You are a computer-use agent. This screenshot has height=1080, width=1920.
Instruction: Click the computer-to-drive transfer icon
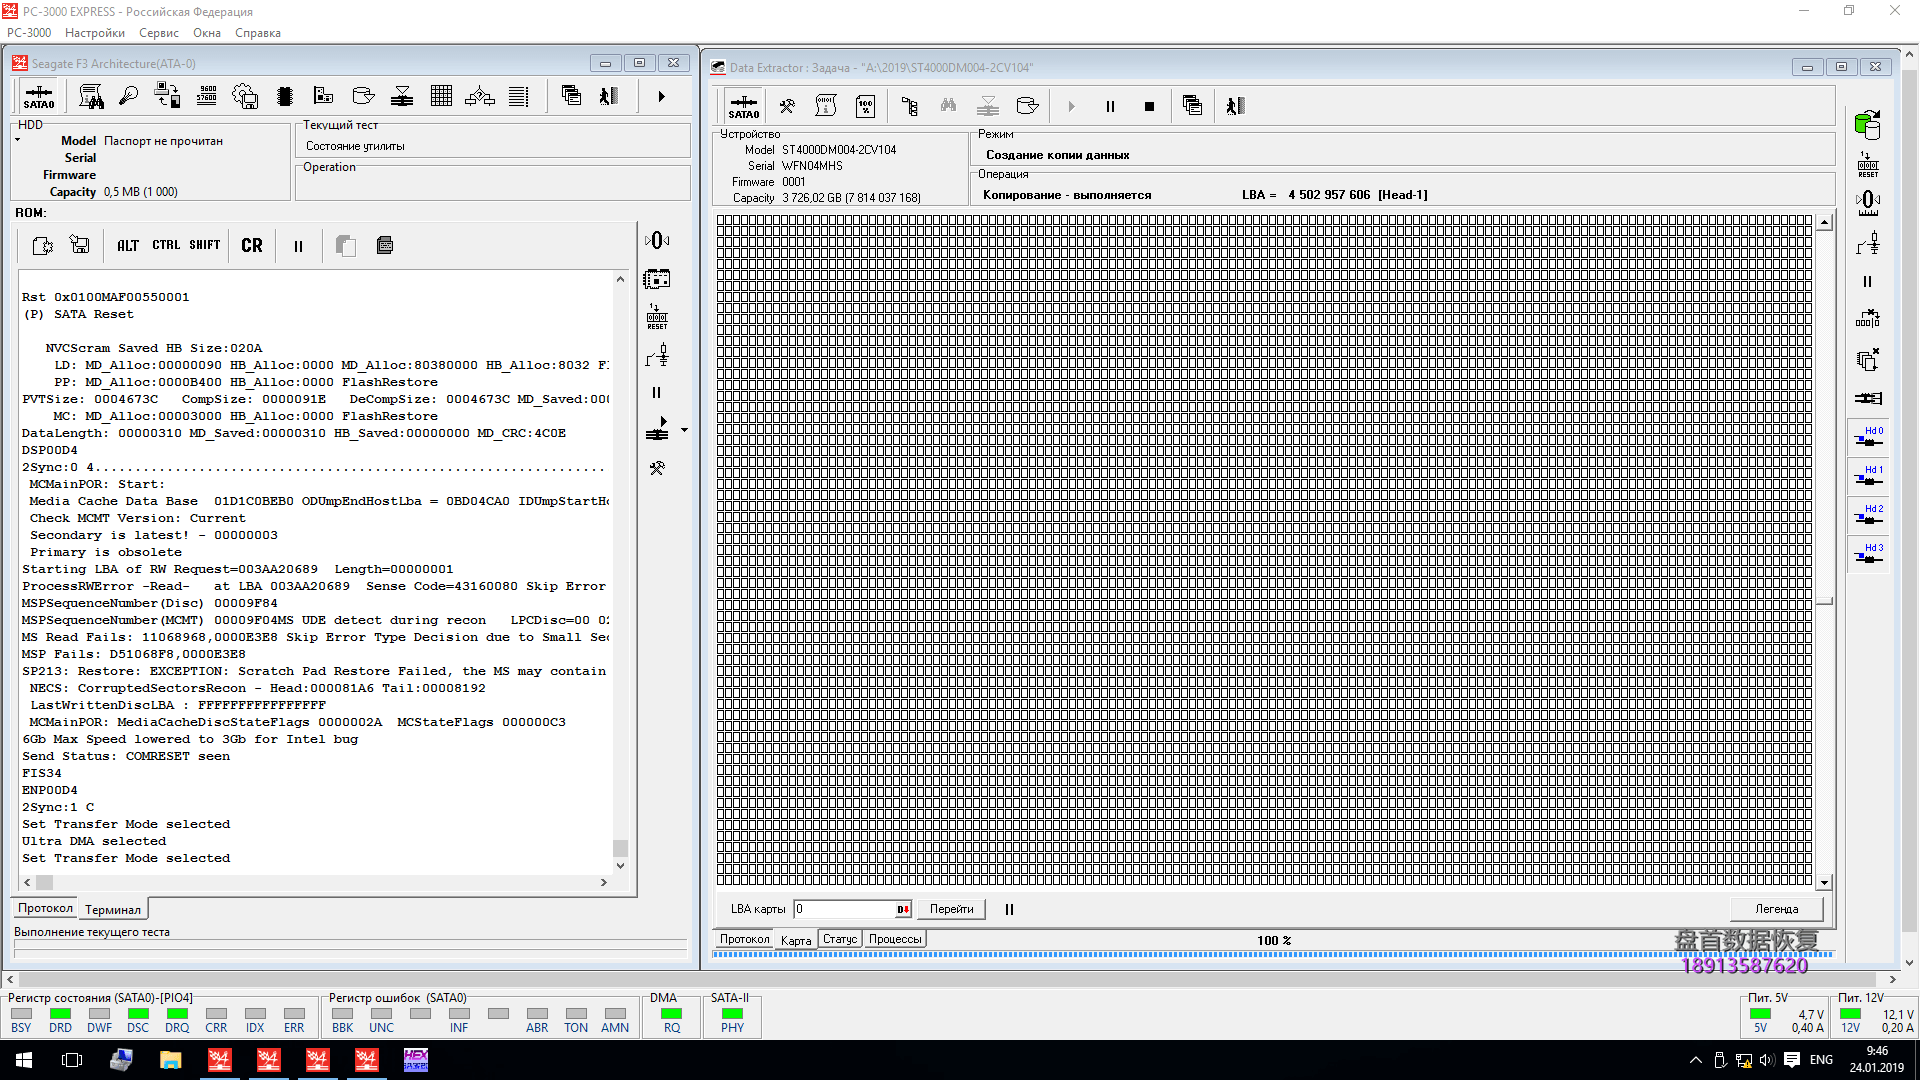(167, 96)
